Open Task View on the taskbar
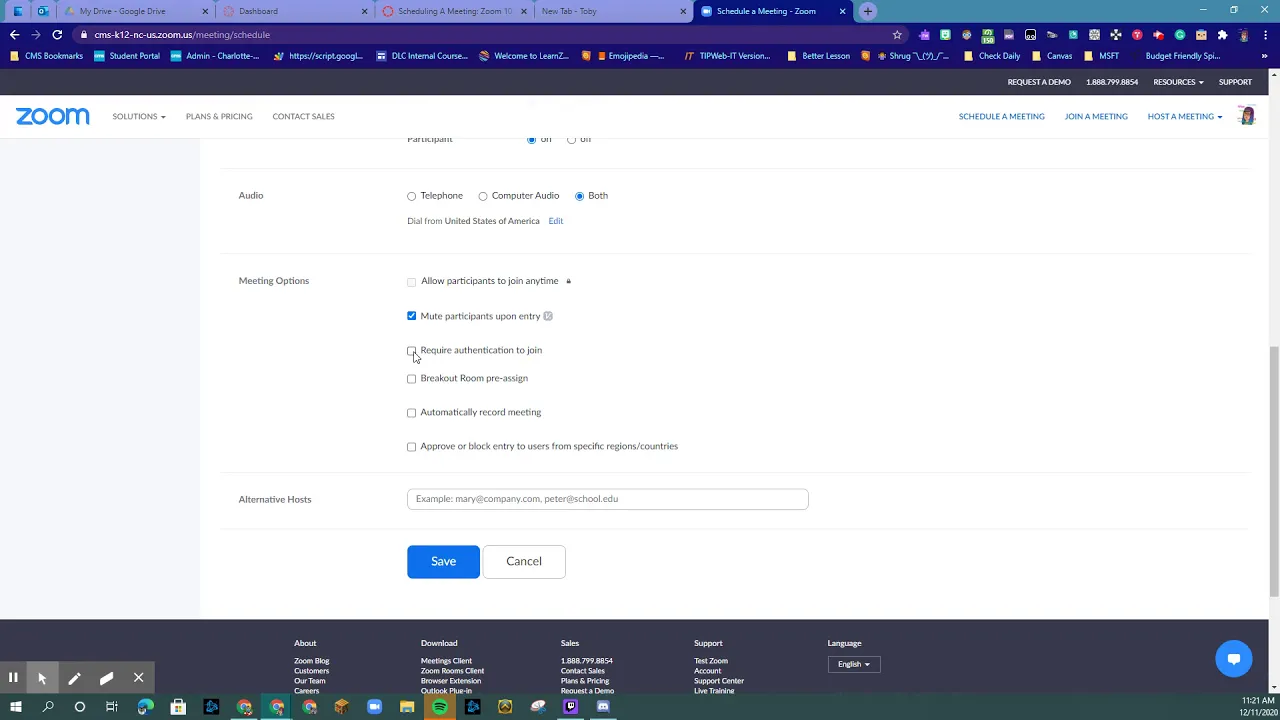Screen dimensions: 1280x720 (112, 707)
